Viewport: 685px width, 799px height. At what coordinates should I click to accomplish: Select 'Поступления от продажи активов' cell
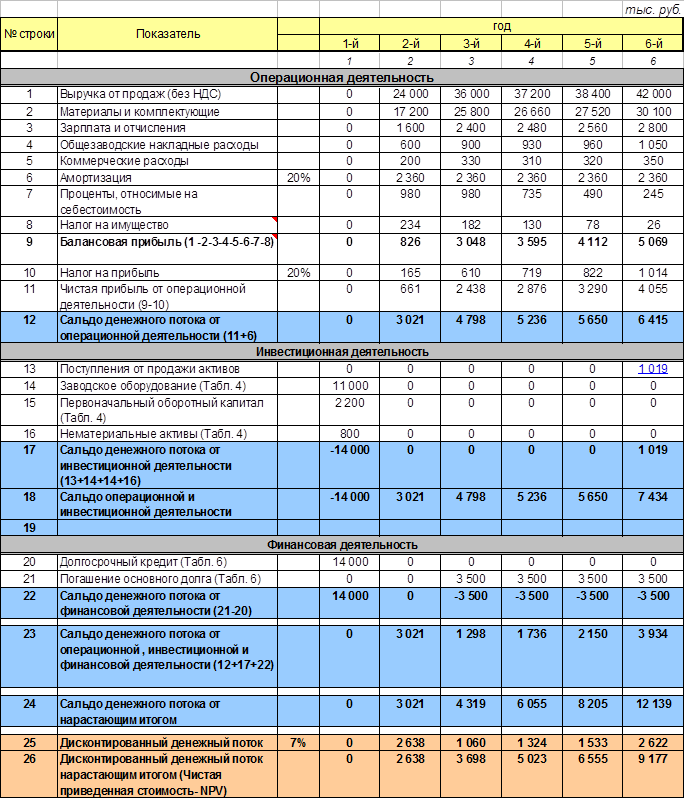pyautogui.click(x=167, y=369)
